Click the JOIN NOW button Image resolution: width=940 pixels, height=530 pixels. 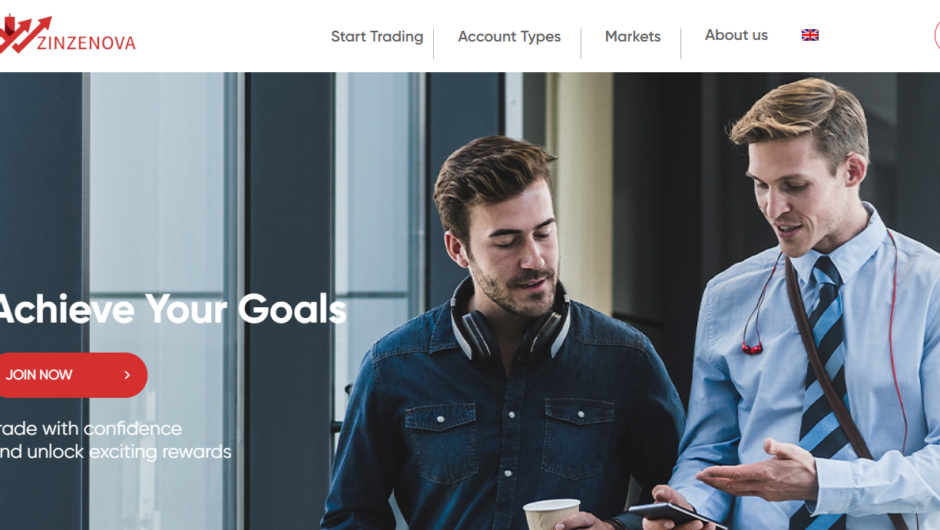[x=73, y=375]
